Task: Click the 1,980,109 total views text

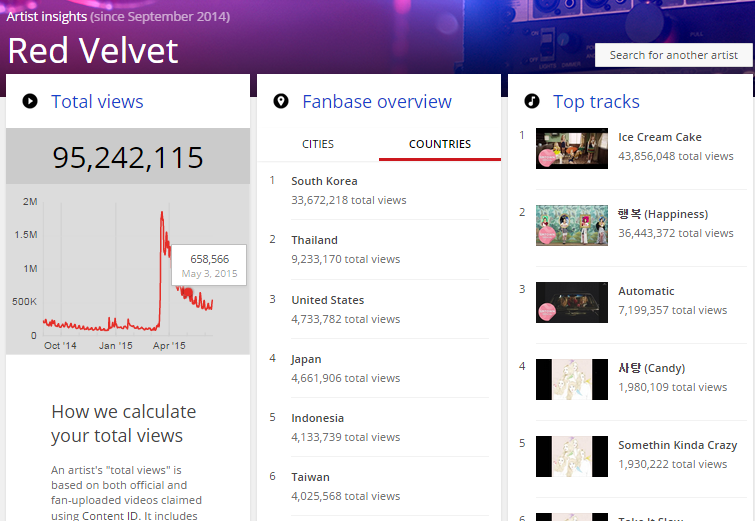Action: 673,387
